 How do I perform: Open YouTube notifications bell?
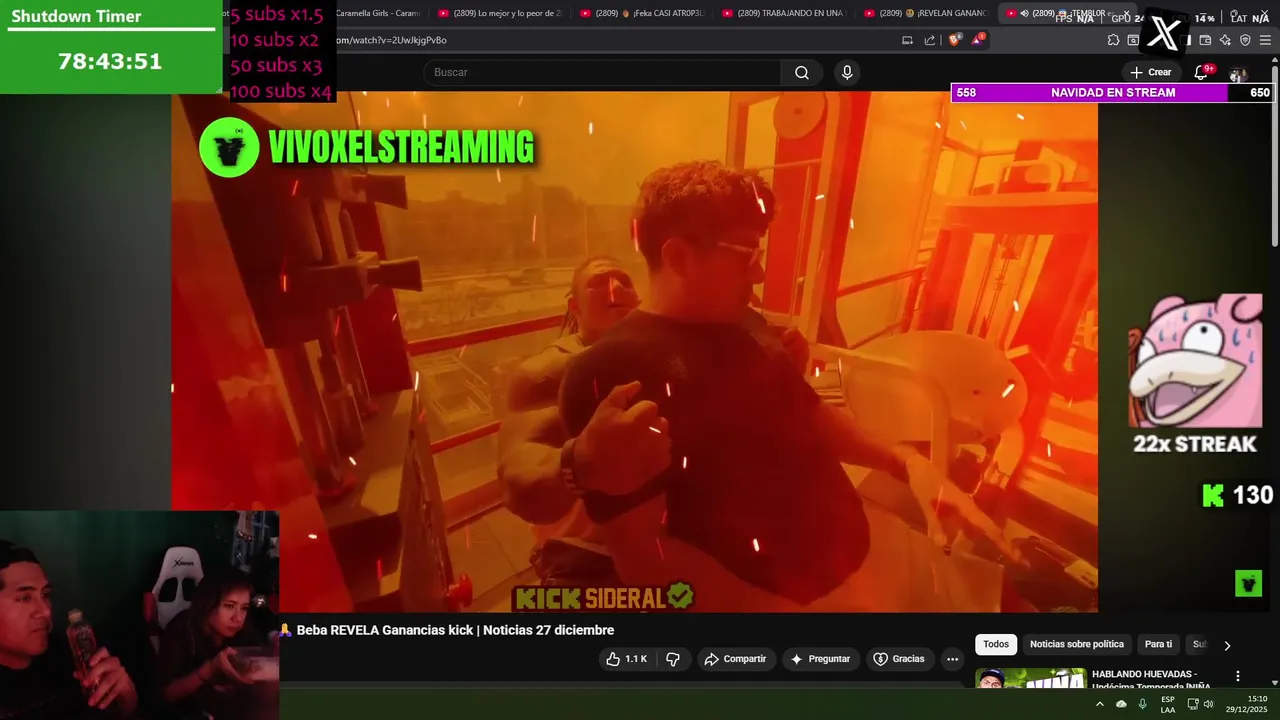(x=1202, y=72)
